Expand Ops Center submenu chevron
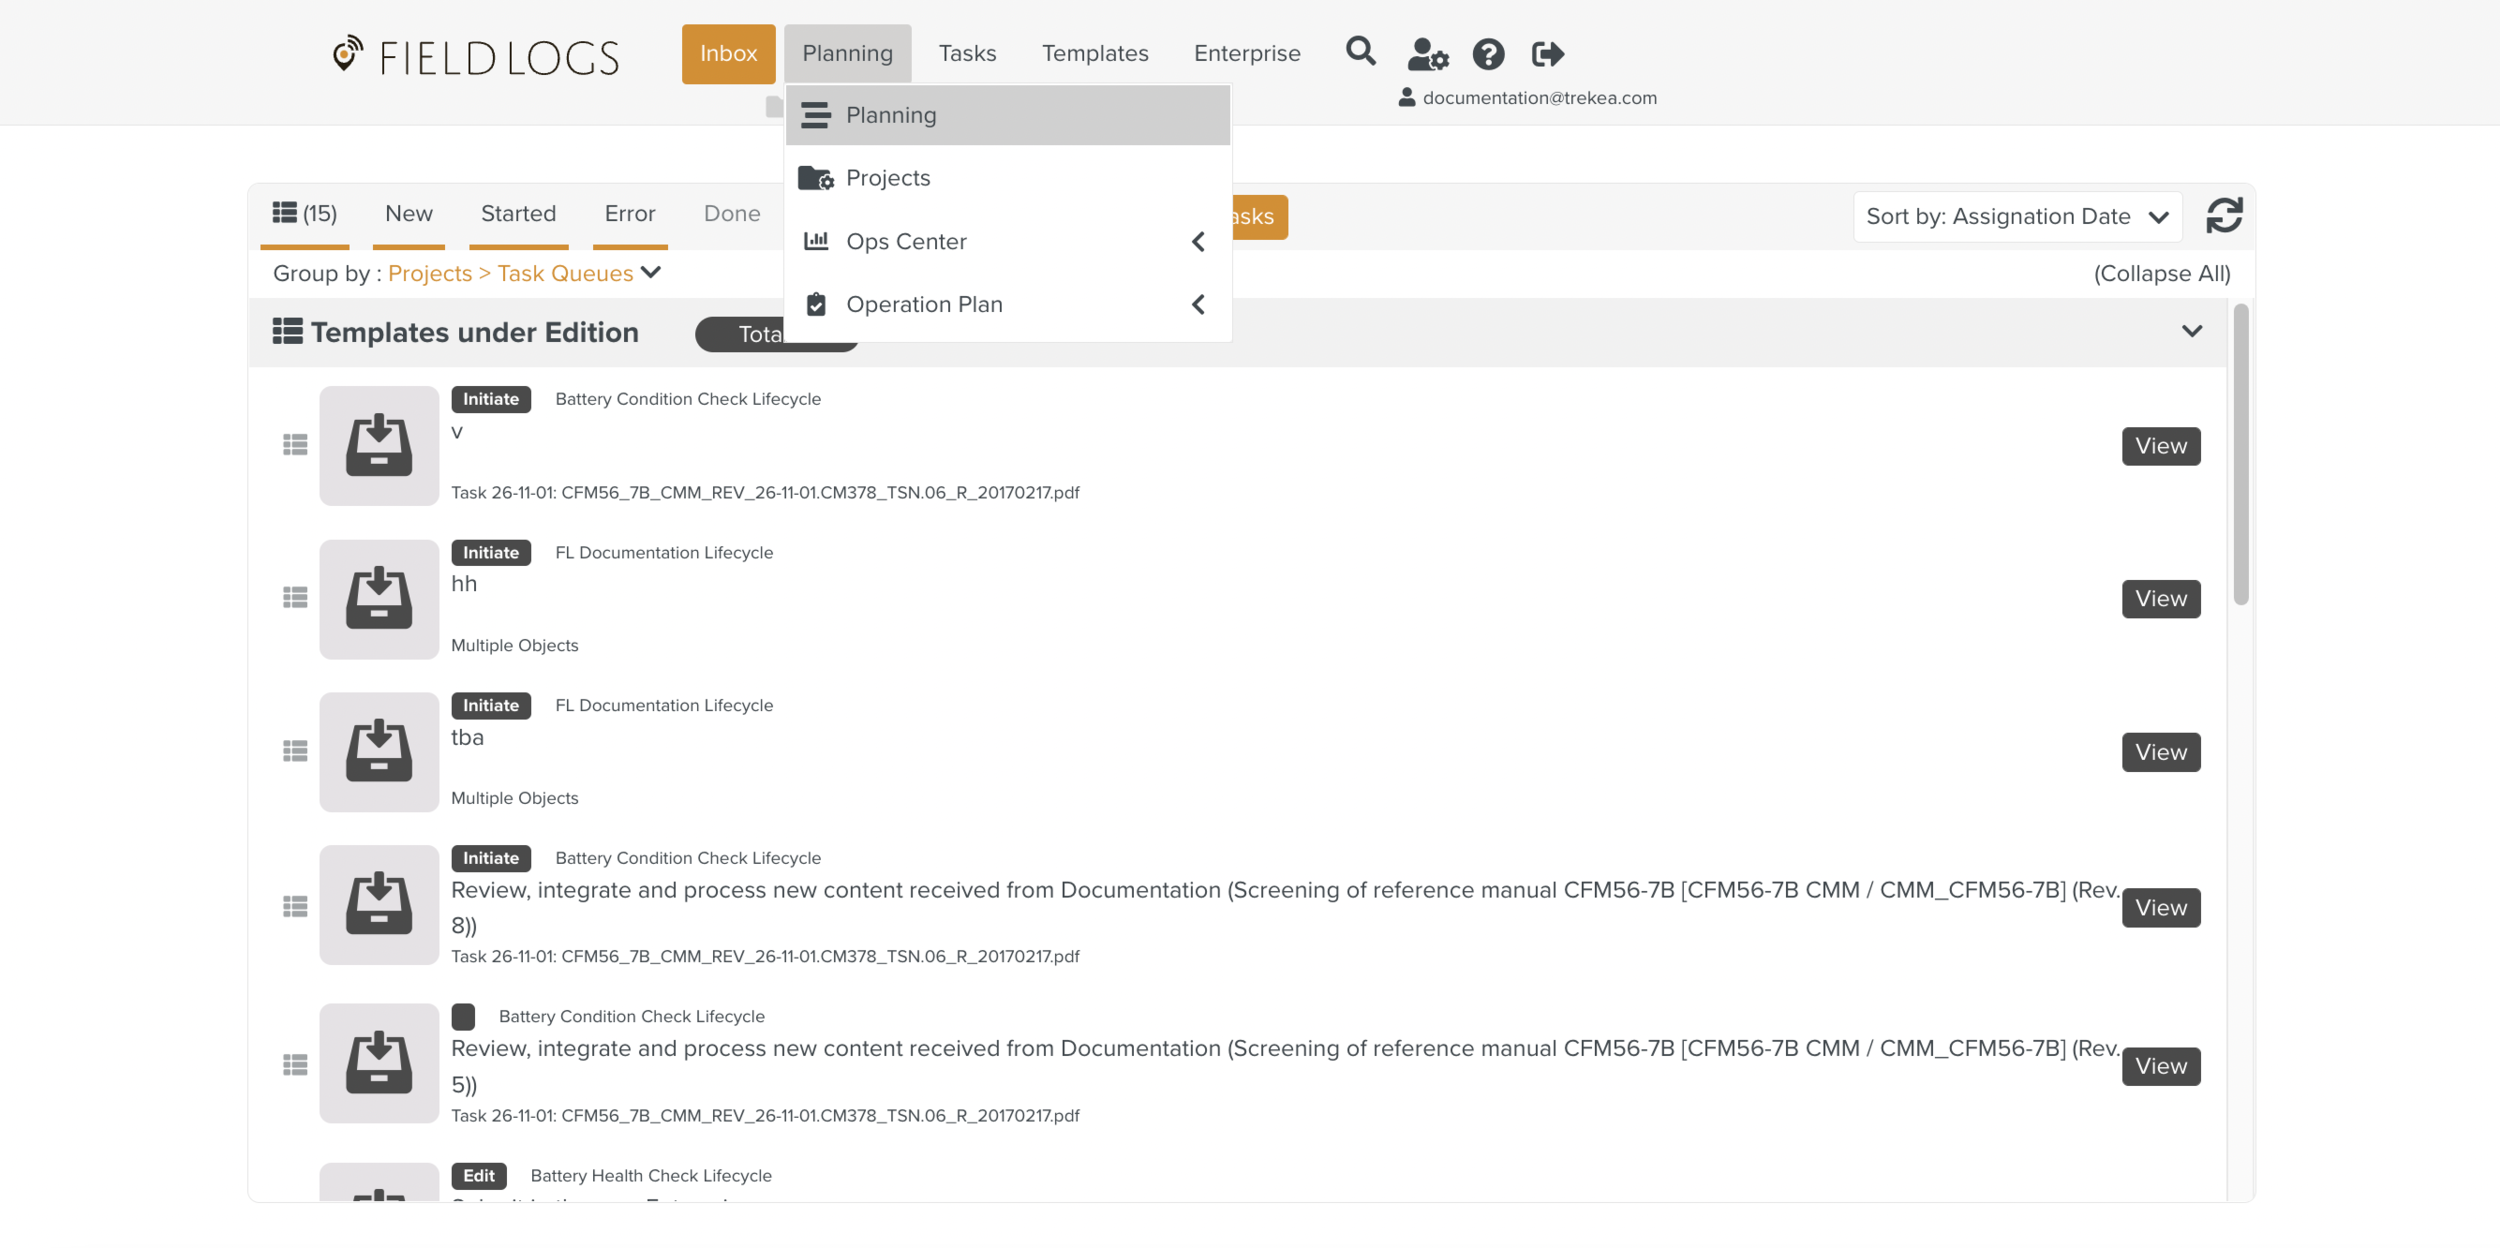Screen dimensions: 2500x1248 [1198, 241]
